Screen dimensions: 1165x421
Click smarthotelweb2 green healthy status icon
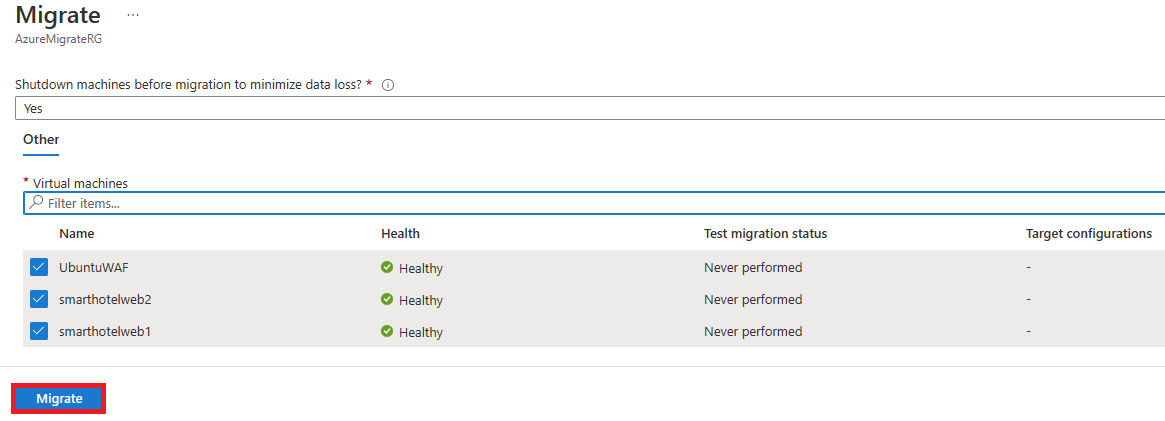pyautogui.click(x=386, y=299)
